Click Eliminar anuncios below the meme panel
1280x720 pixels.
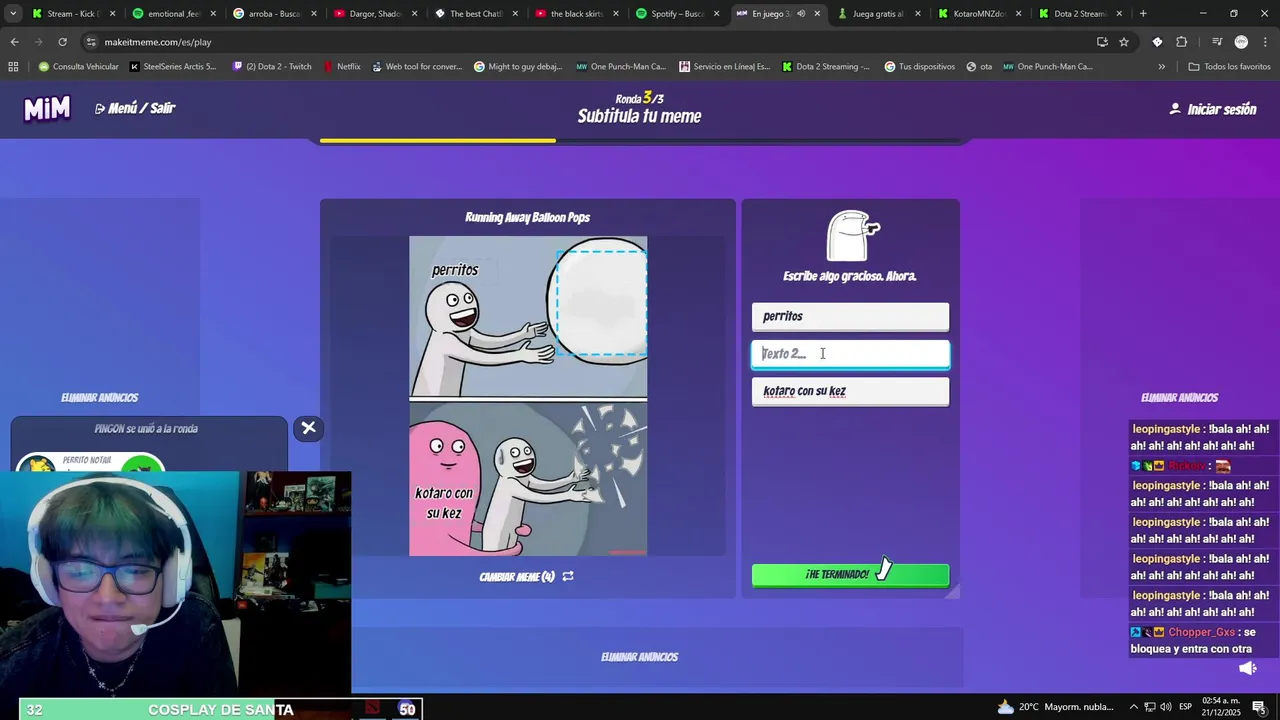point(639,657)
